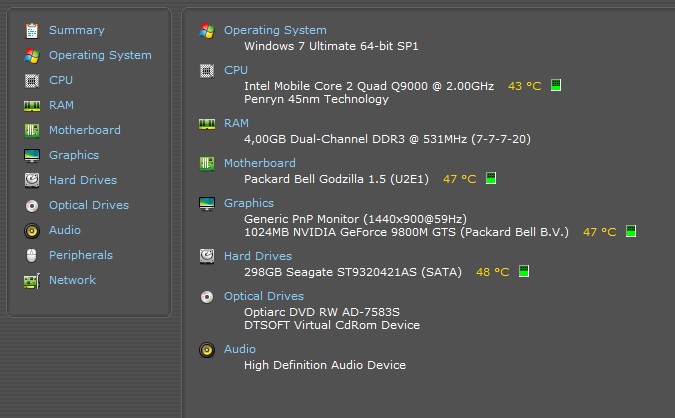Click the Graphics monitor icon in main panel
The image size is (675, 418).
pos(207,204)
